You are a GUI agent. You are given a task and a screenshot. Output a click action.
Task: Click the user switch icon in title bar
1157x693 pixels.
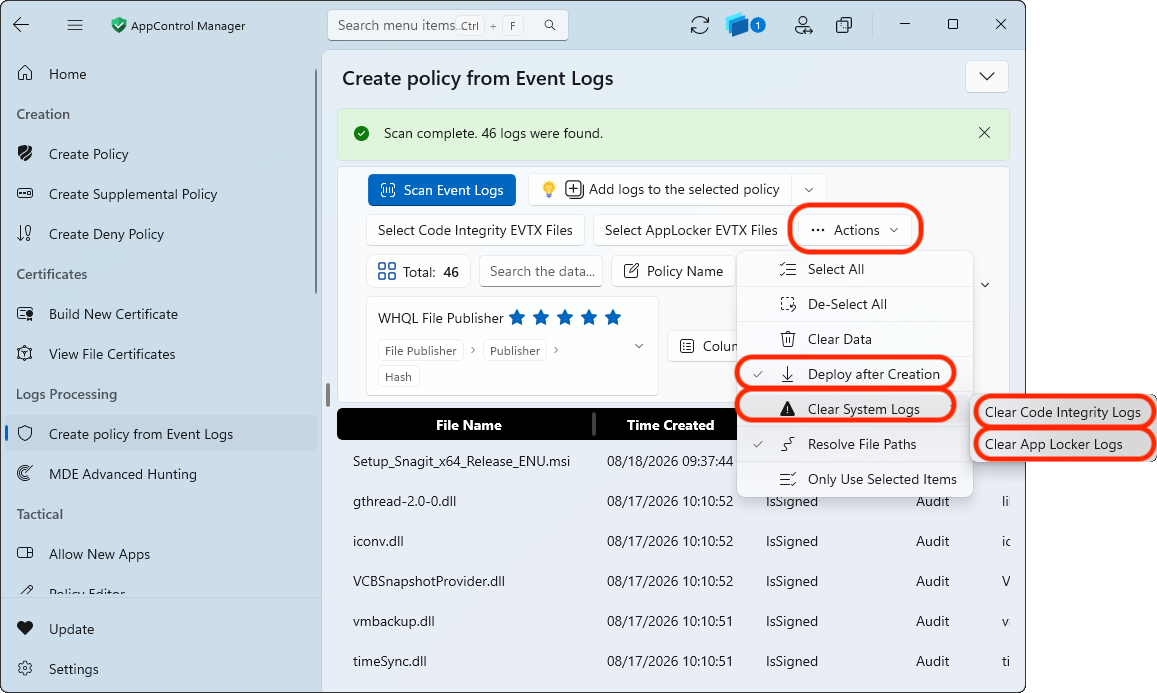click(803, 26)
